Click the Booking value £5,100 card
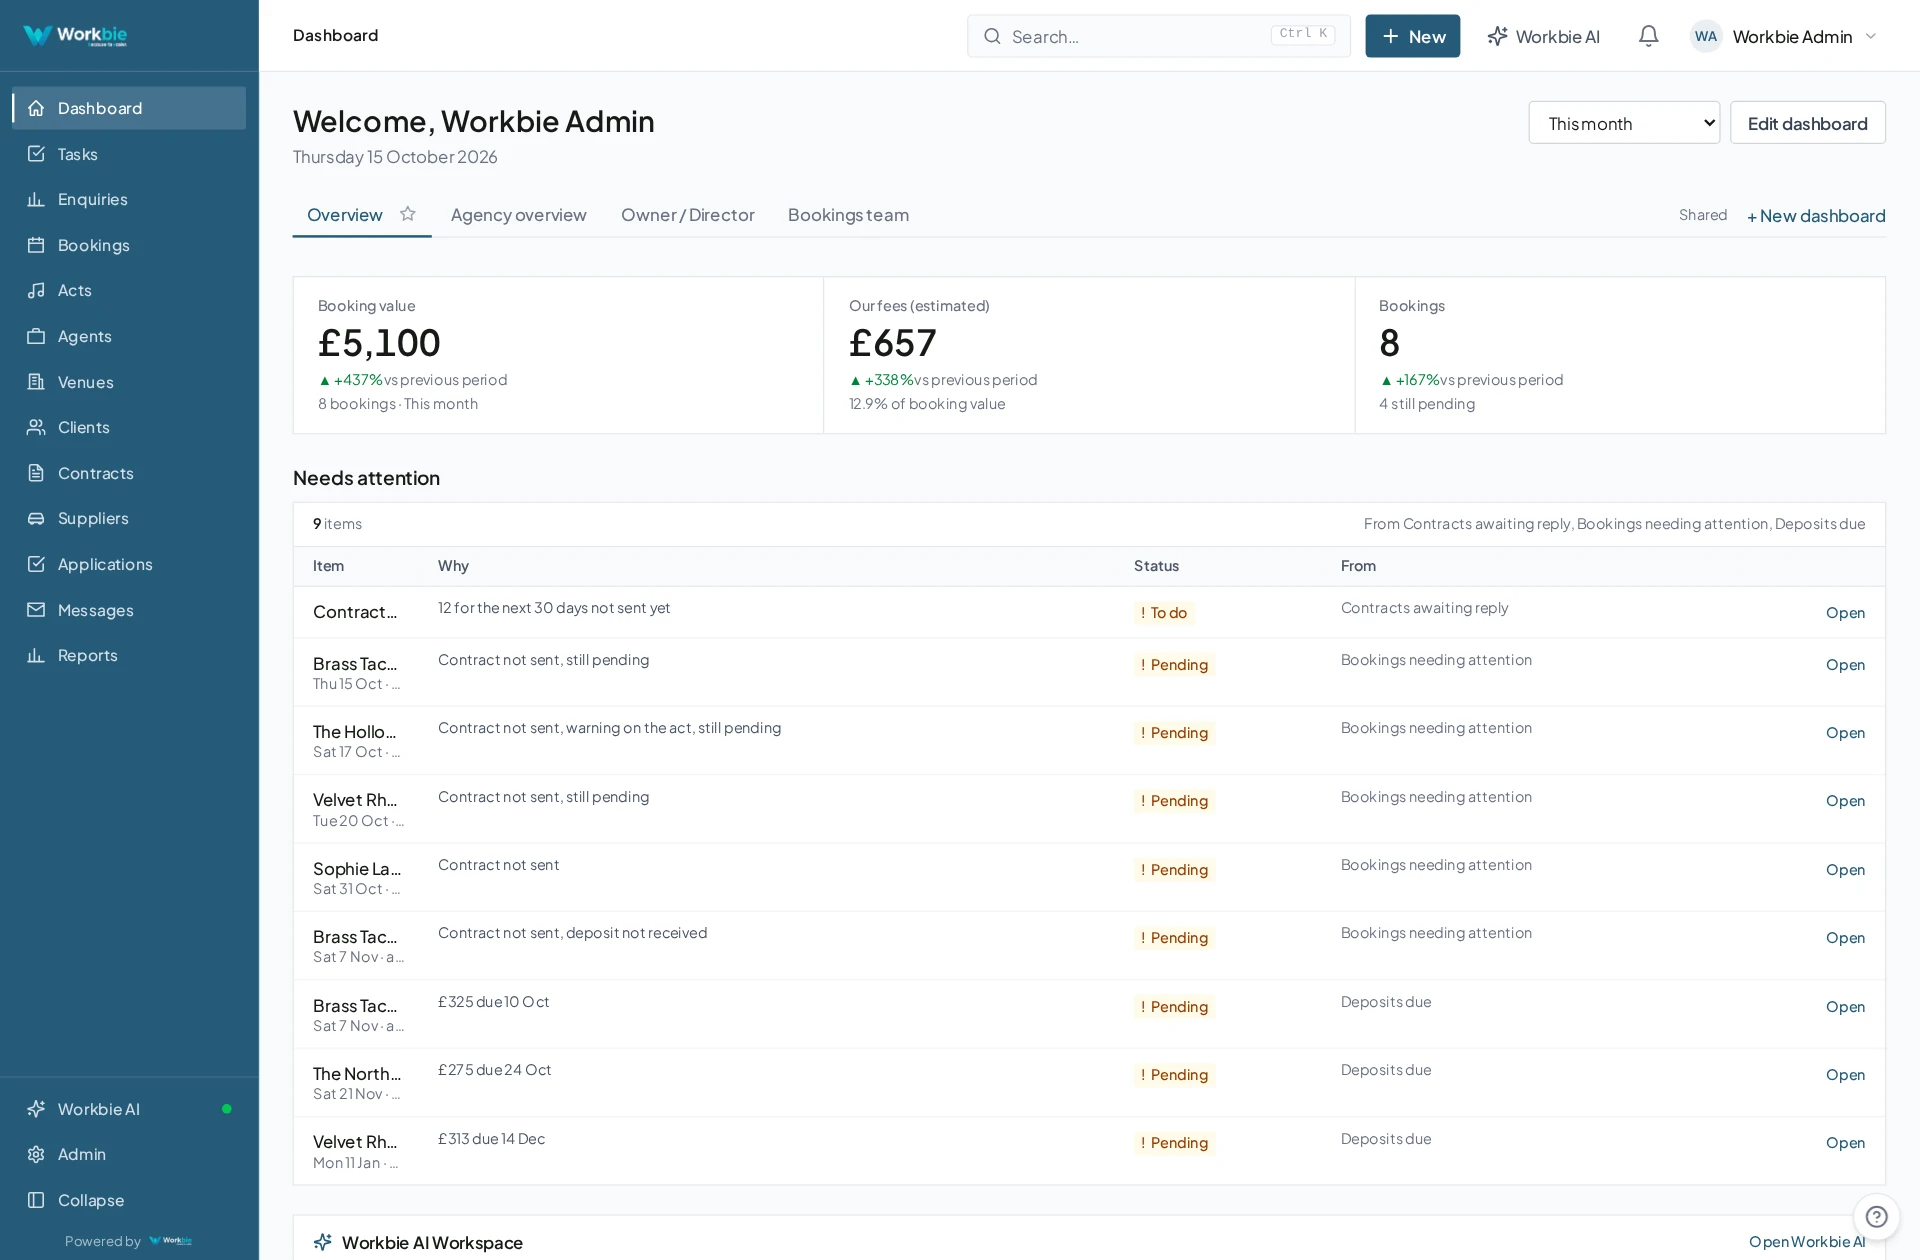The image size is (1920, 1260). click(558, 355)
